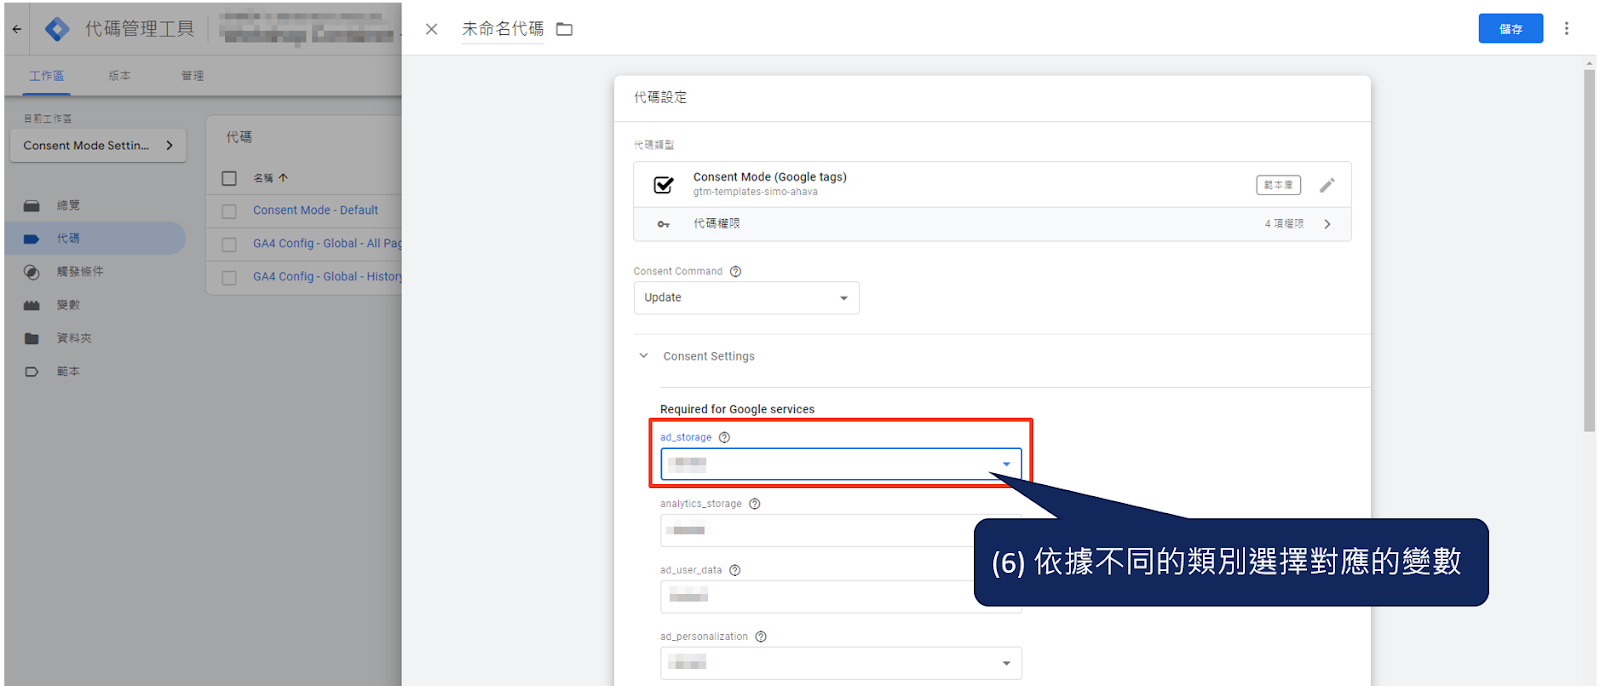Sort tags by the 名稱 column header
The height and width of the screenshot is (686, 1600).
click(x=270, y=178)
